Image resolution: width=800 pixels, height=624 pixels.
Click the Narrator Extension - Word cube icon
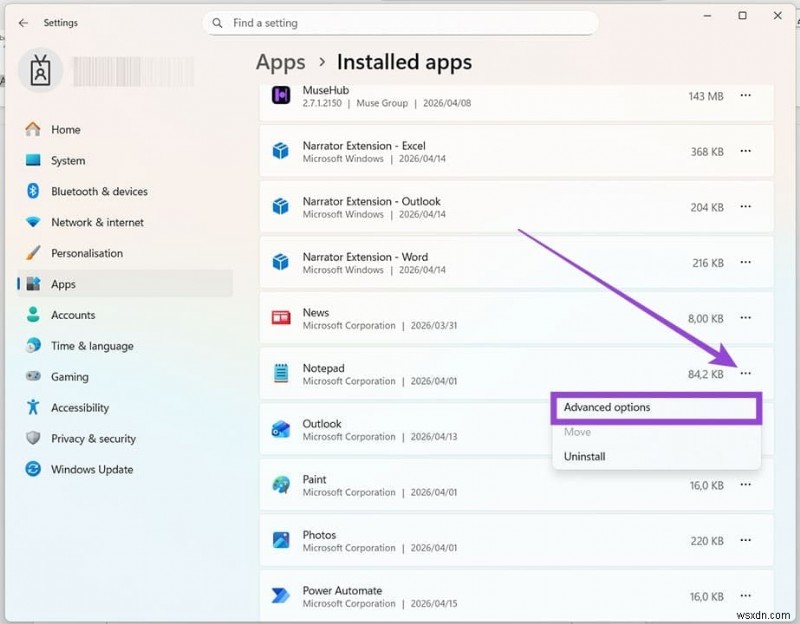pos(281,262)
